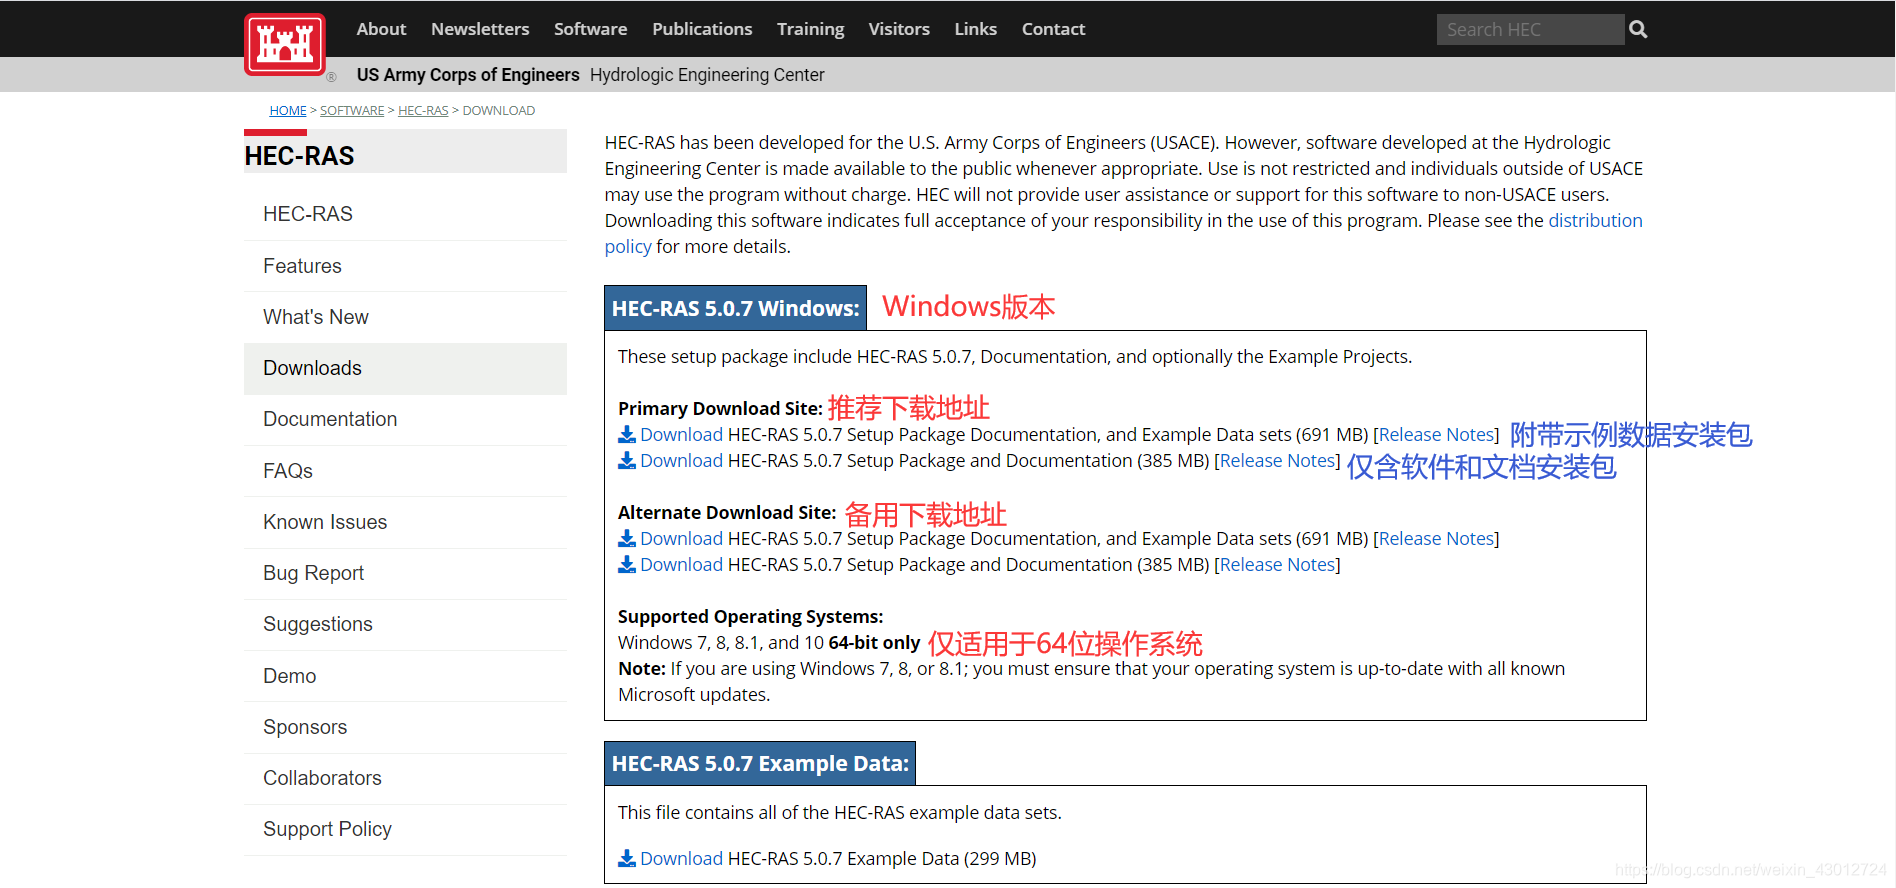Open Release Notes for primary 691 MB package

tap(1437, 434)
